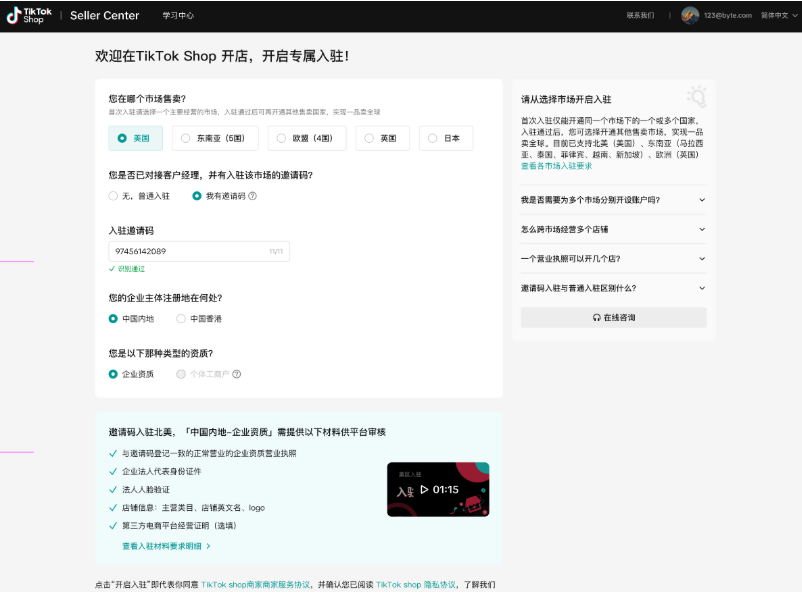Click the 入驻邀请码 input field
Viewport: 802px width, 592px height.
pyautogui.click(x=199, y=251)
